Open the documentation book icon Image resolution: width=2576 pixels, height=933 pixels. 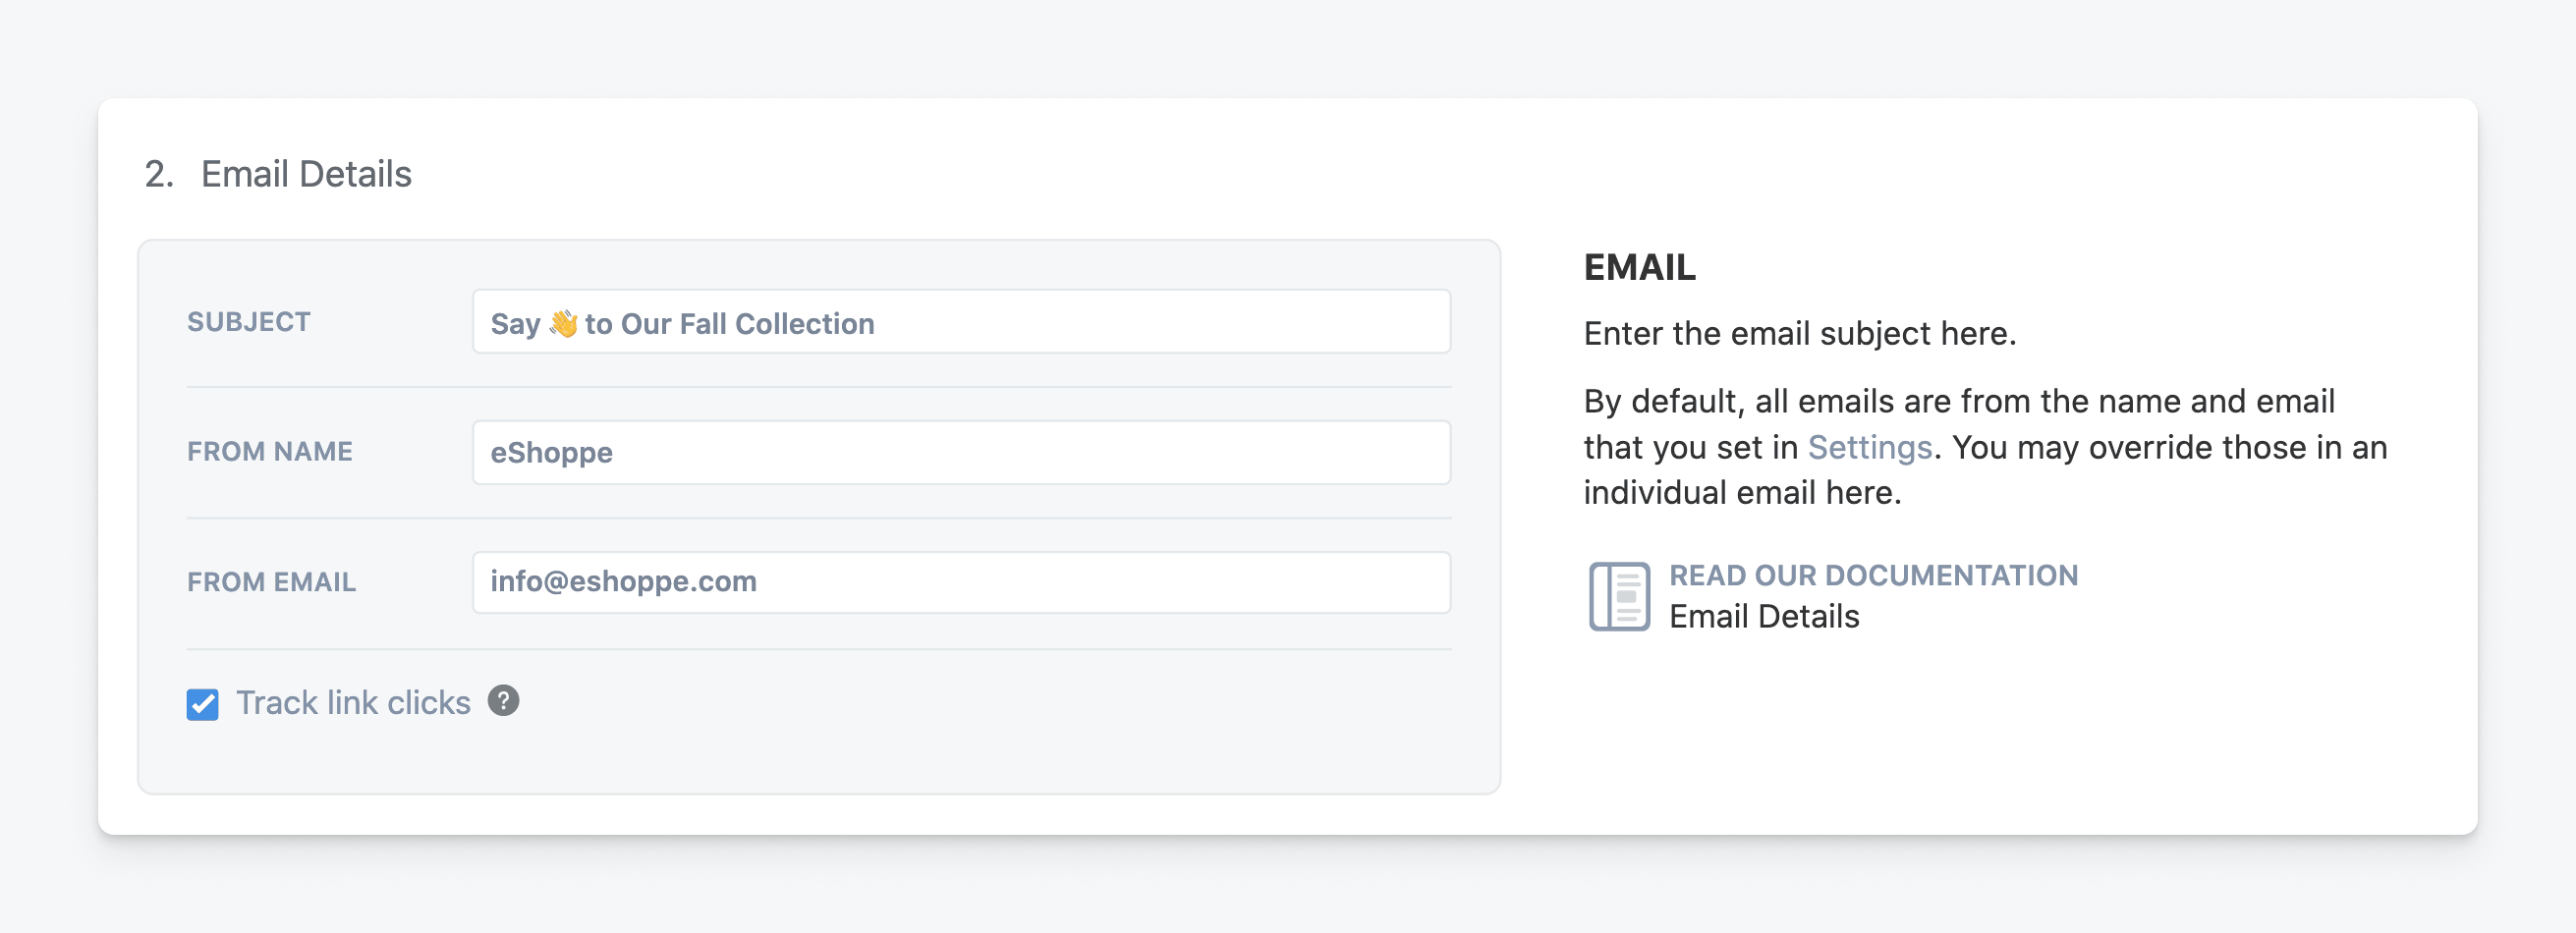click(1619, 596)
